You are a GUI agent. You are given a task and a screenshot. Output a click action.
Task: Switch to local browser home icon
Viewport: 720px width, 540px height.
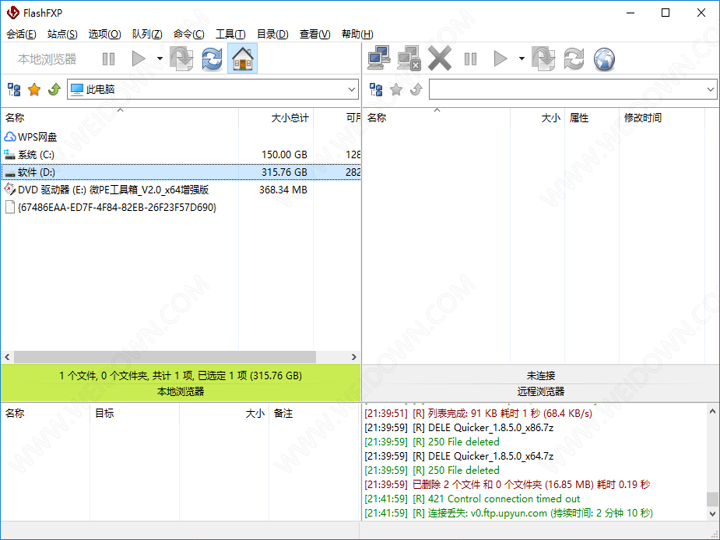[x=242, y=59]
